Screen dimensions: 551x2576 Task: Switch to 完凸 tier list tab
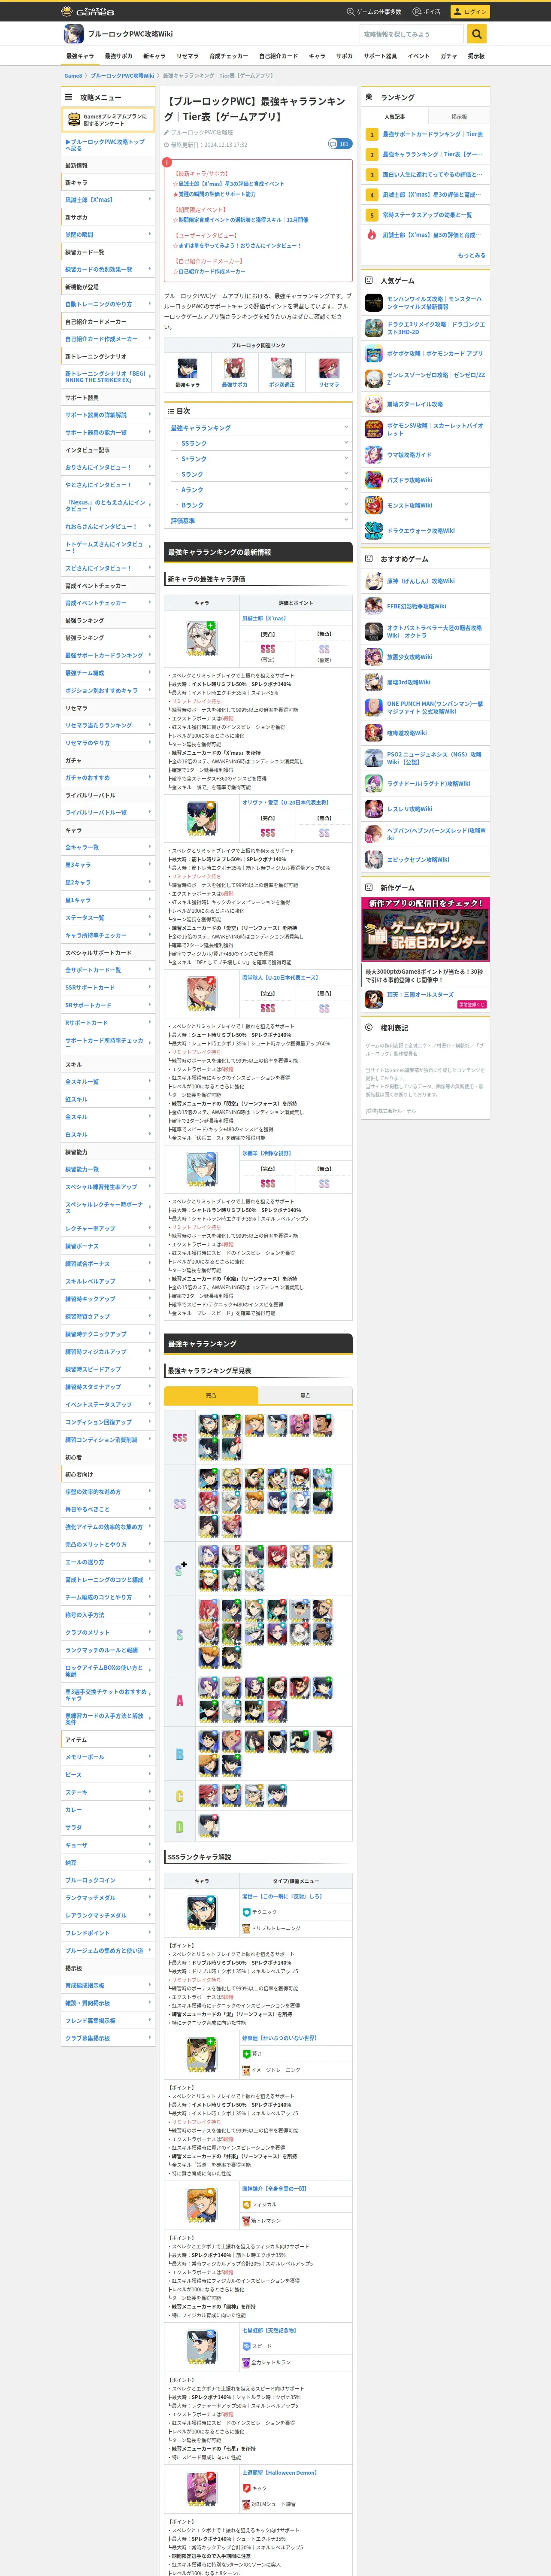pos(211,1395)
